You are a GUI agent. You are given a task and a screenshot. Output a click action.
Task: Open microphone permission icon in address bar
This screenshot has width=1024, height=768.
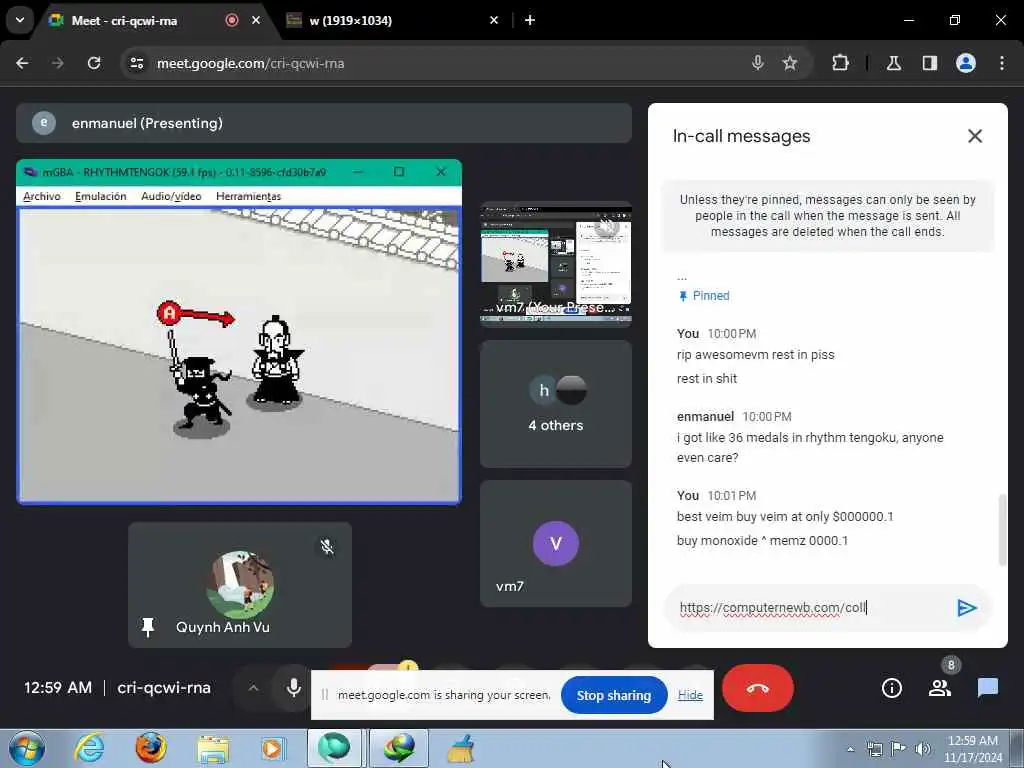[758, 63]
